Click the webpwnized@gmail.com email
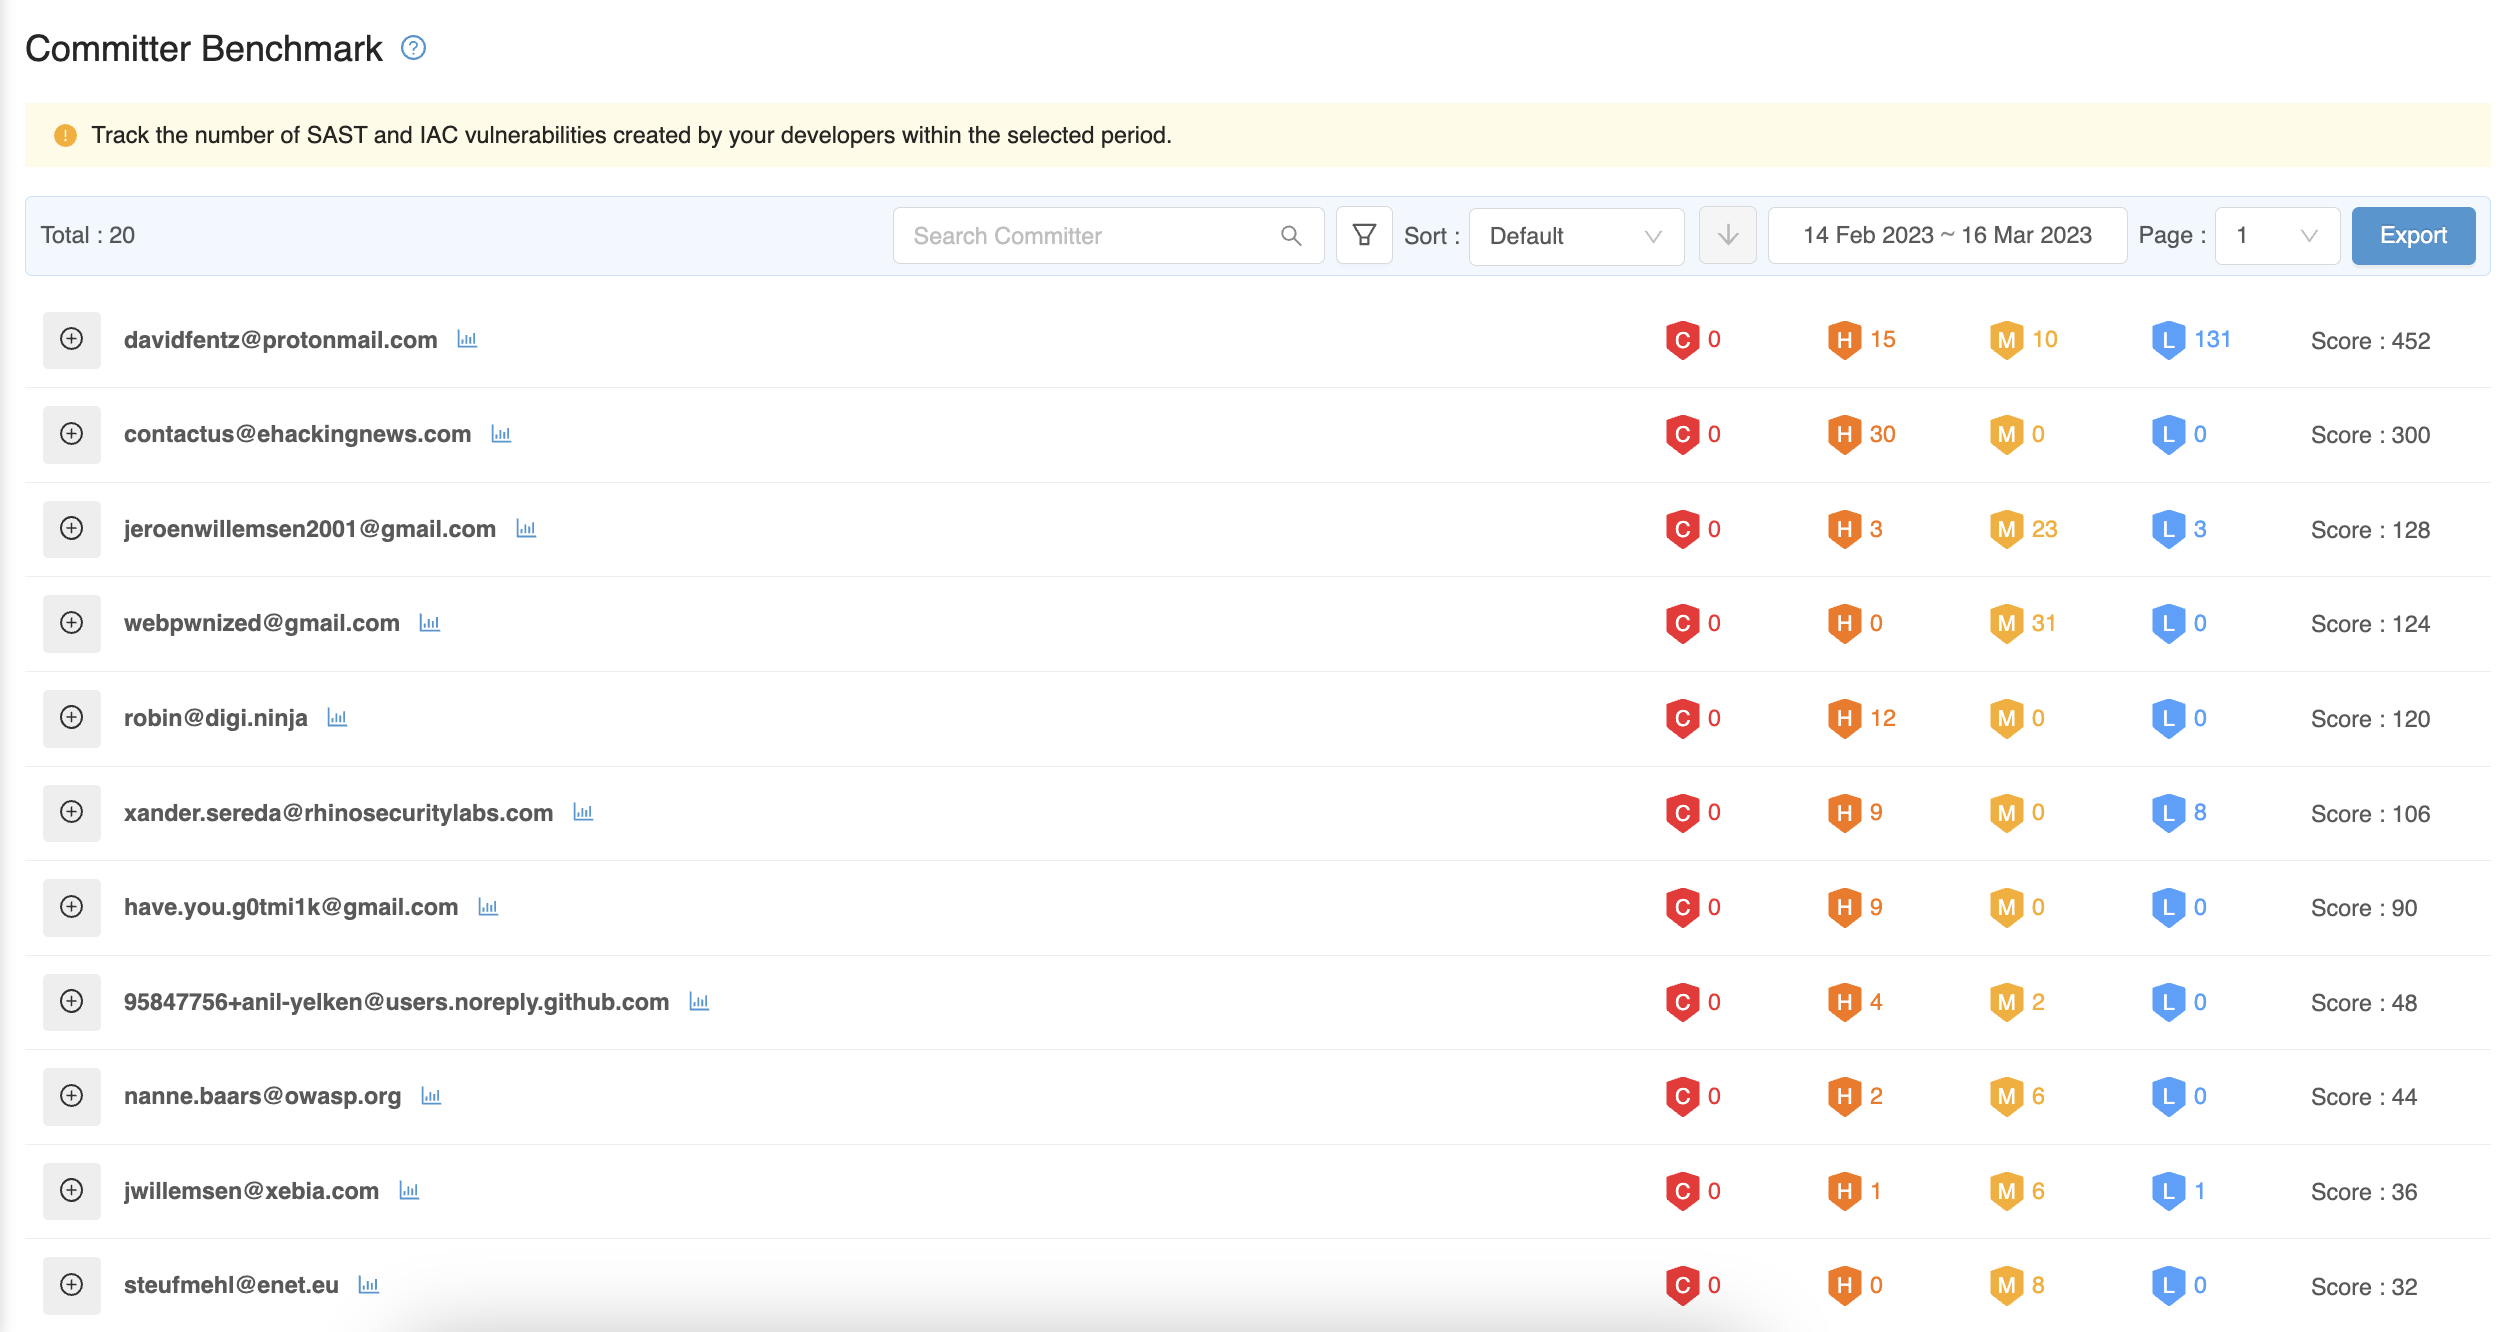The image size is (2496, 1332). point(261,623)
